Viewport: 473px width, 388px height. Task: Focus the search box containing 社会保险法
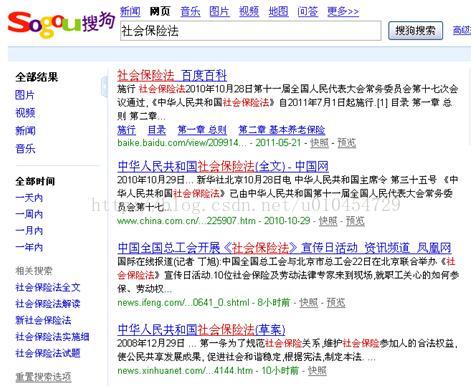tap(250, 31)
